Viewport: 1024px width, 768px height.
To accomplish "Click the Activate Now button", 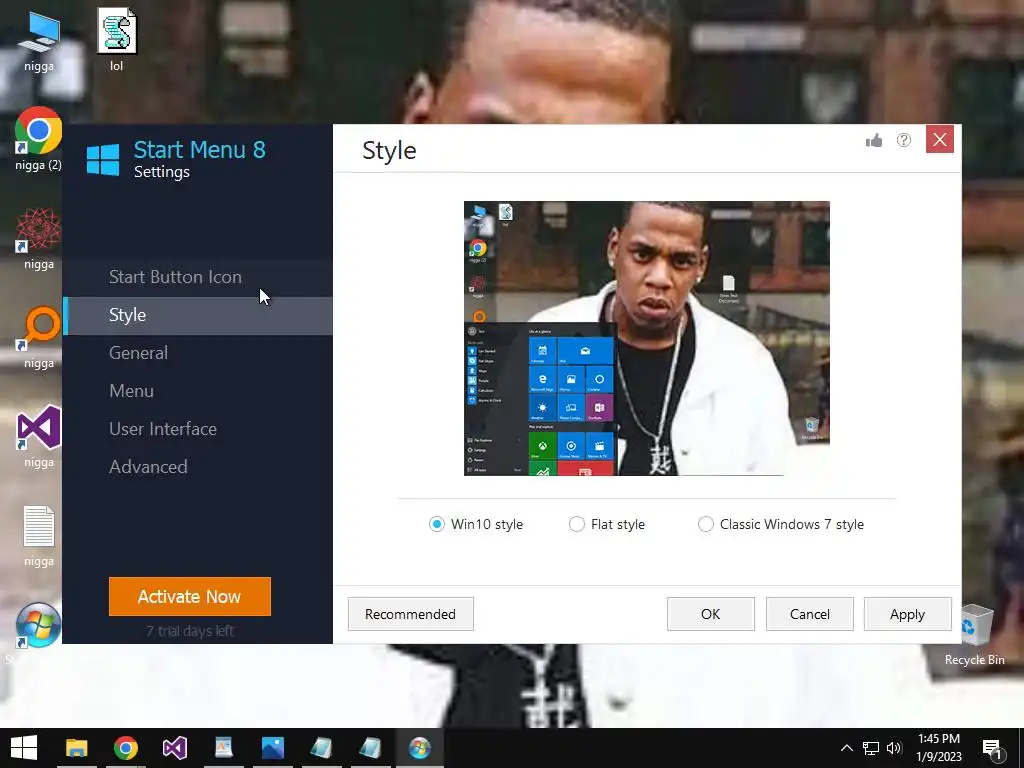I will pyautogui.click(x=189, y=596).
